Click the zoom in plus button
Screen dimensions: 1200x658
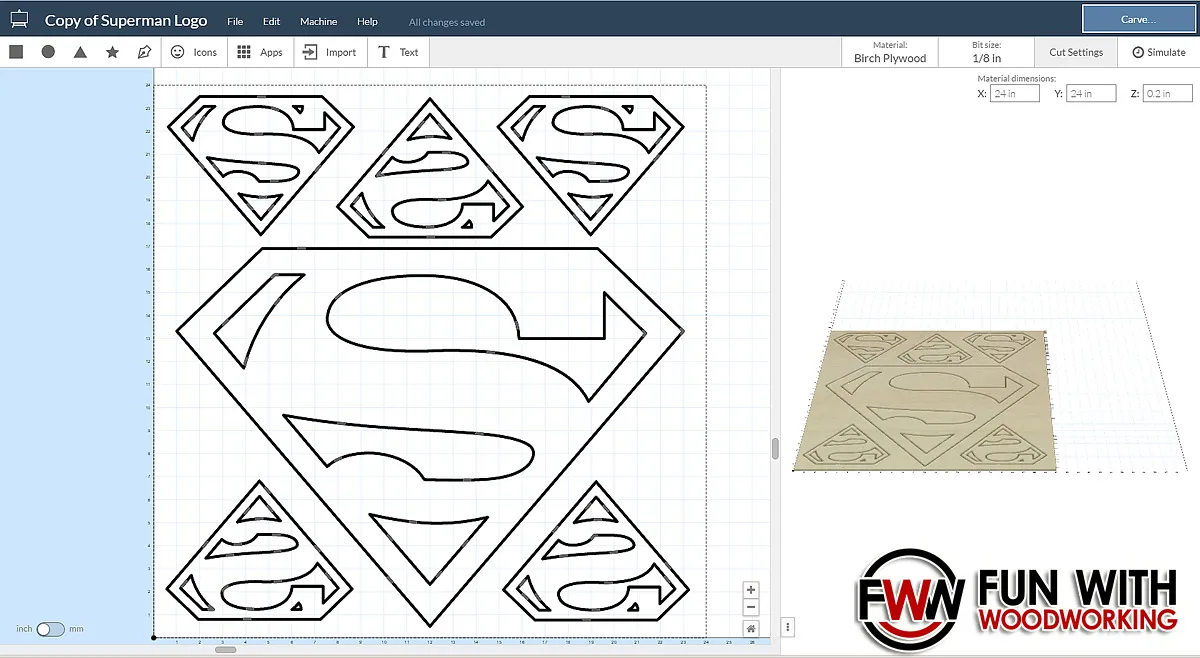coord(751,590)
